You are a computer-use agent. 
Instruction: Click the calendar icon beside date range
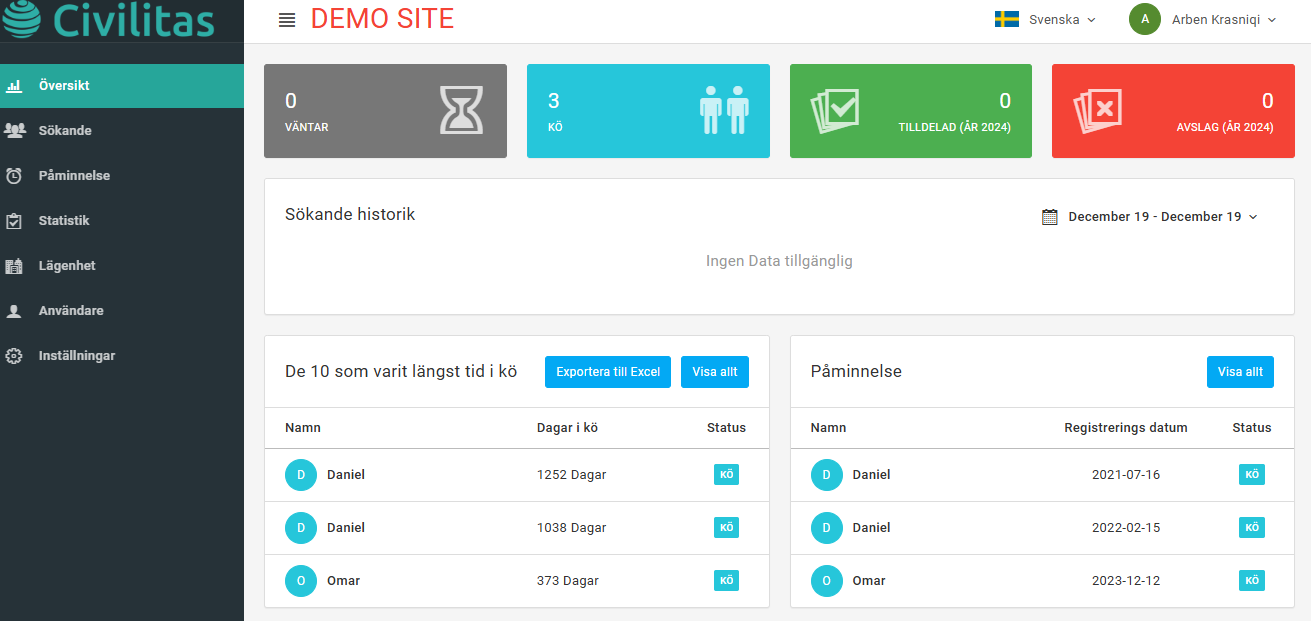pos(1049,217)
